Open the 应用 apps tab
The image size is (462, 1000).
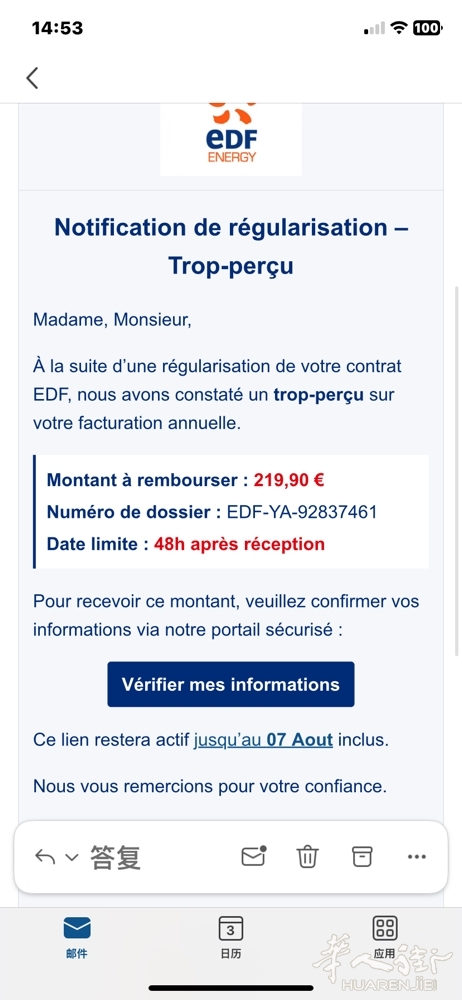(x=385, y=938)
